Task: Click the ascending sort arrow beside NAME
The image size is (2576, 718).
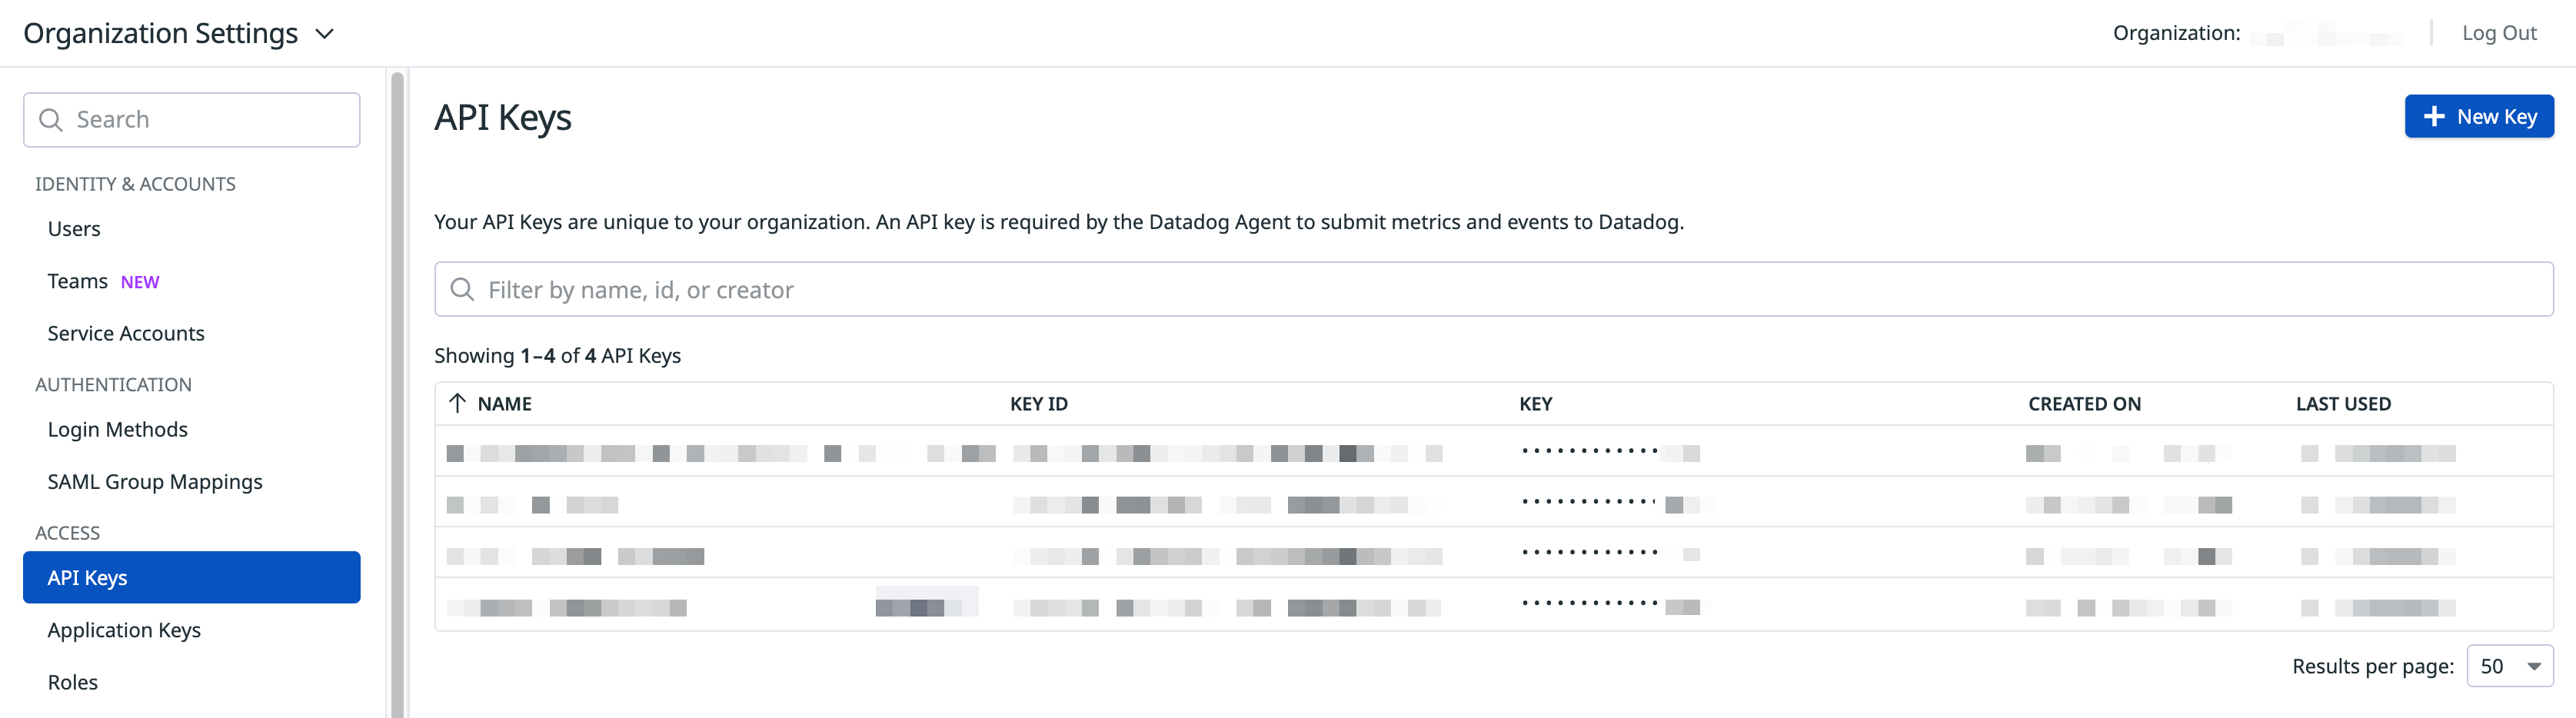Action: [457, 403]
